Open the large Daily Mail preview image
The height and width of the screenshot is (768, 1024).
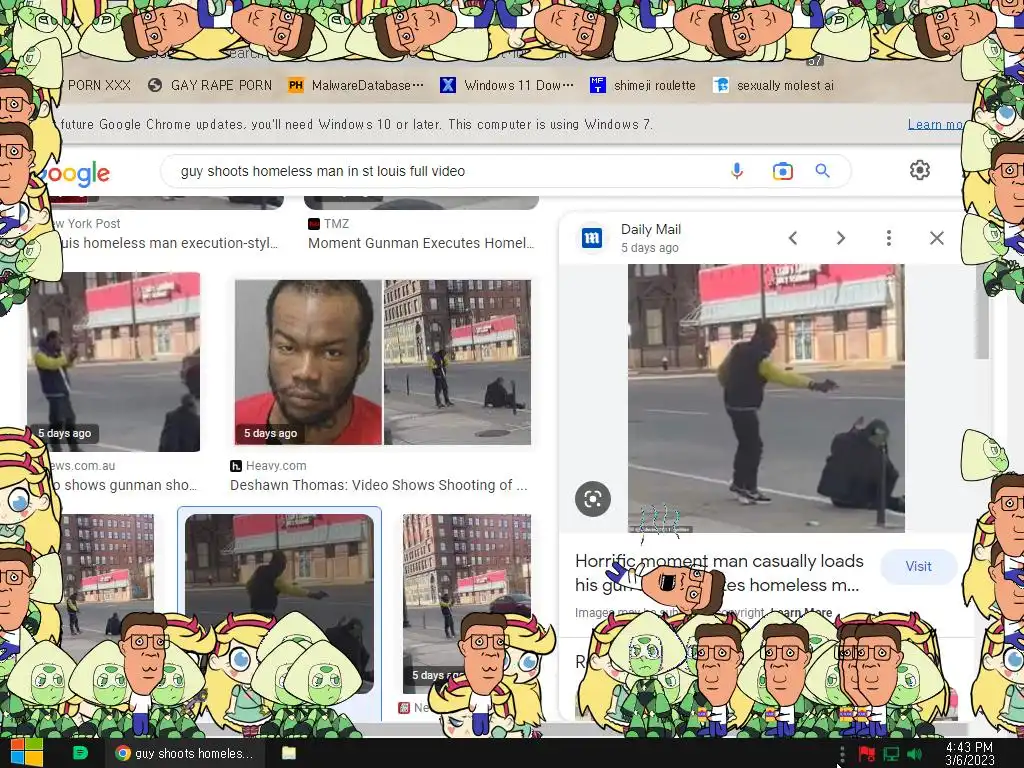pyautogui.click(x=766, y=398)
